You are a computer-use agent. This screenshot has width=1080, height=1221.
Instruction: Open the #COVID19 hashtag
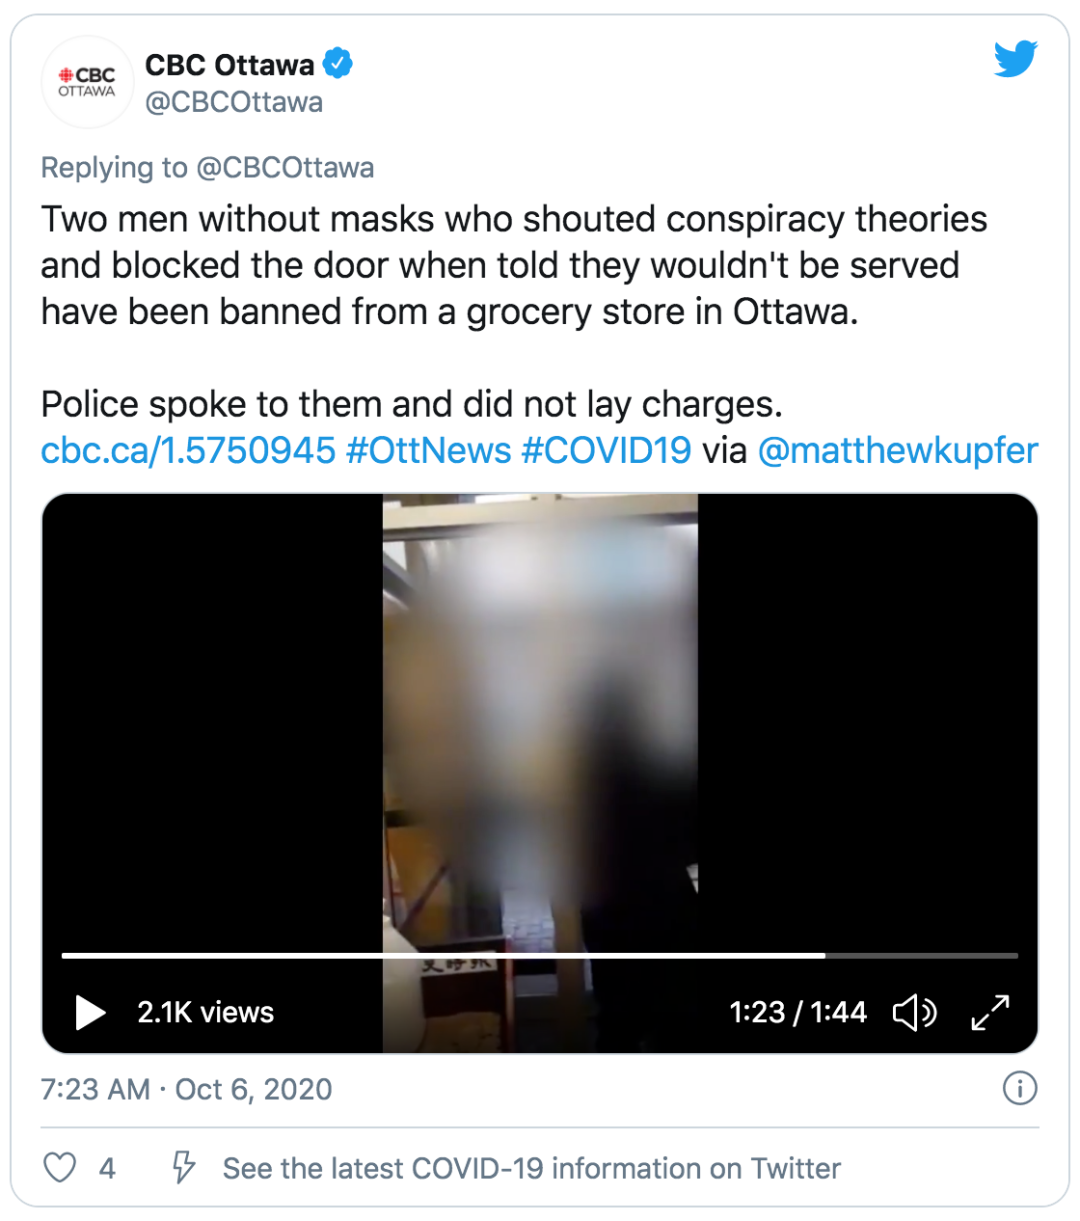click(606, 450)
